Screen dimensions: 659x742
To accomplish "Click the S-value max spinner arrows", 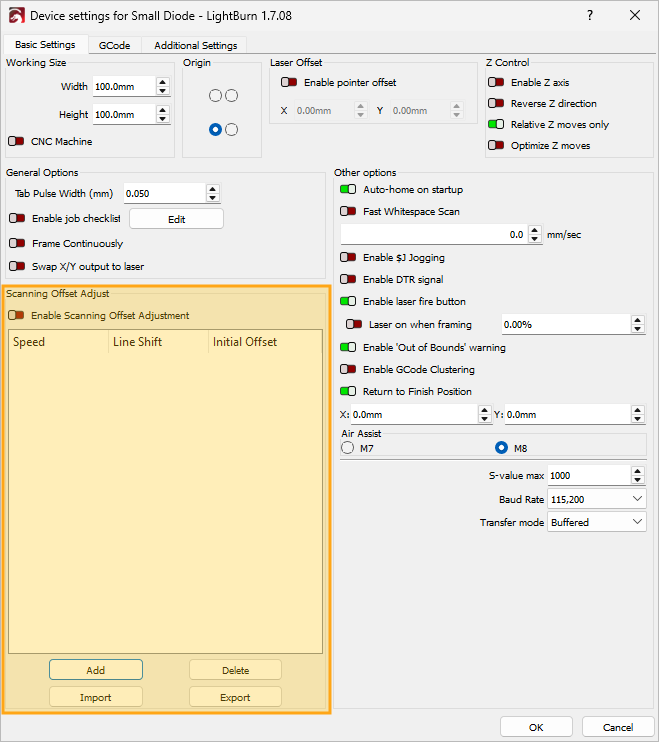I will (x=638, y=475).
